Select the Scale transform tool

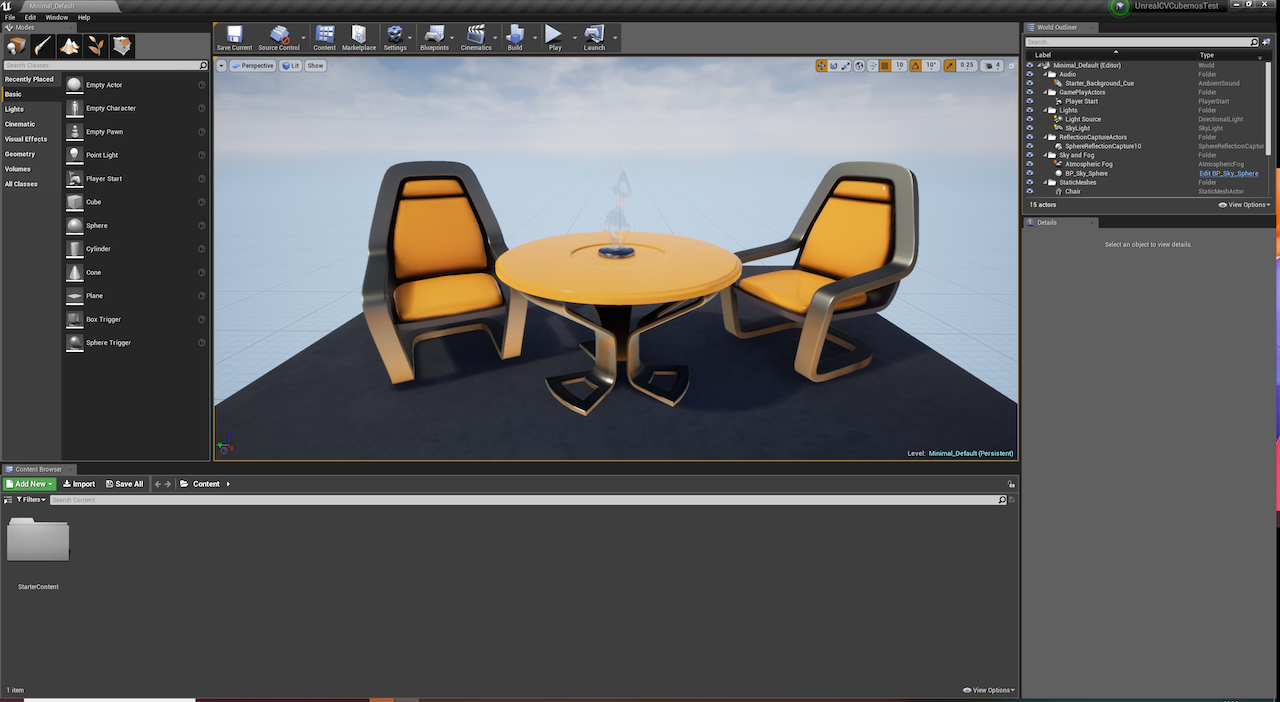point(843,65)
